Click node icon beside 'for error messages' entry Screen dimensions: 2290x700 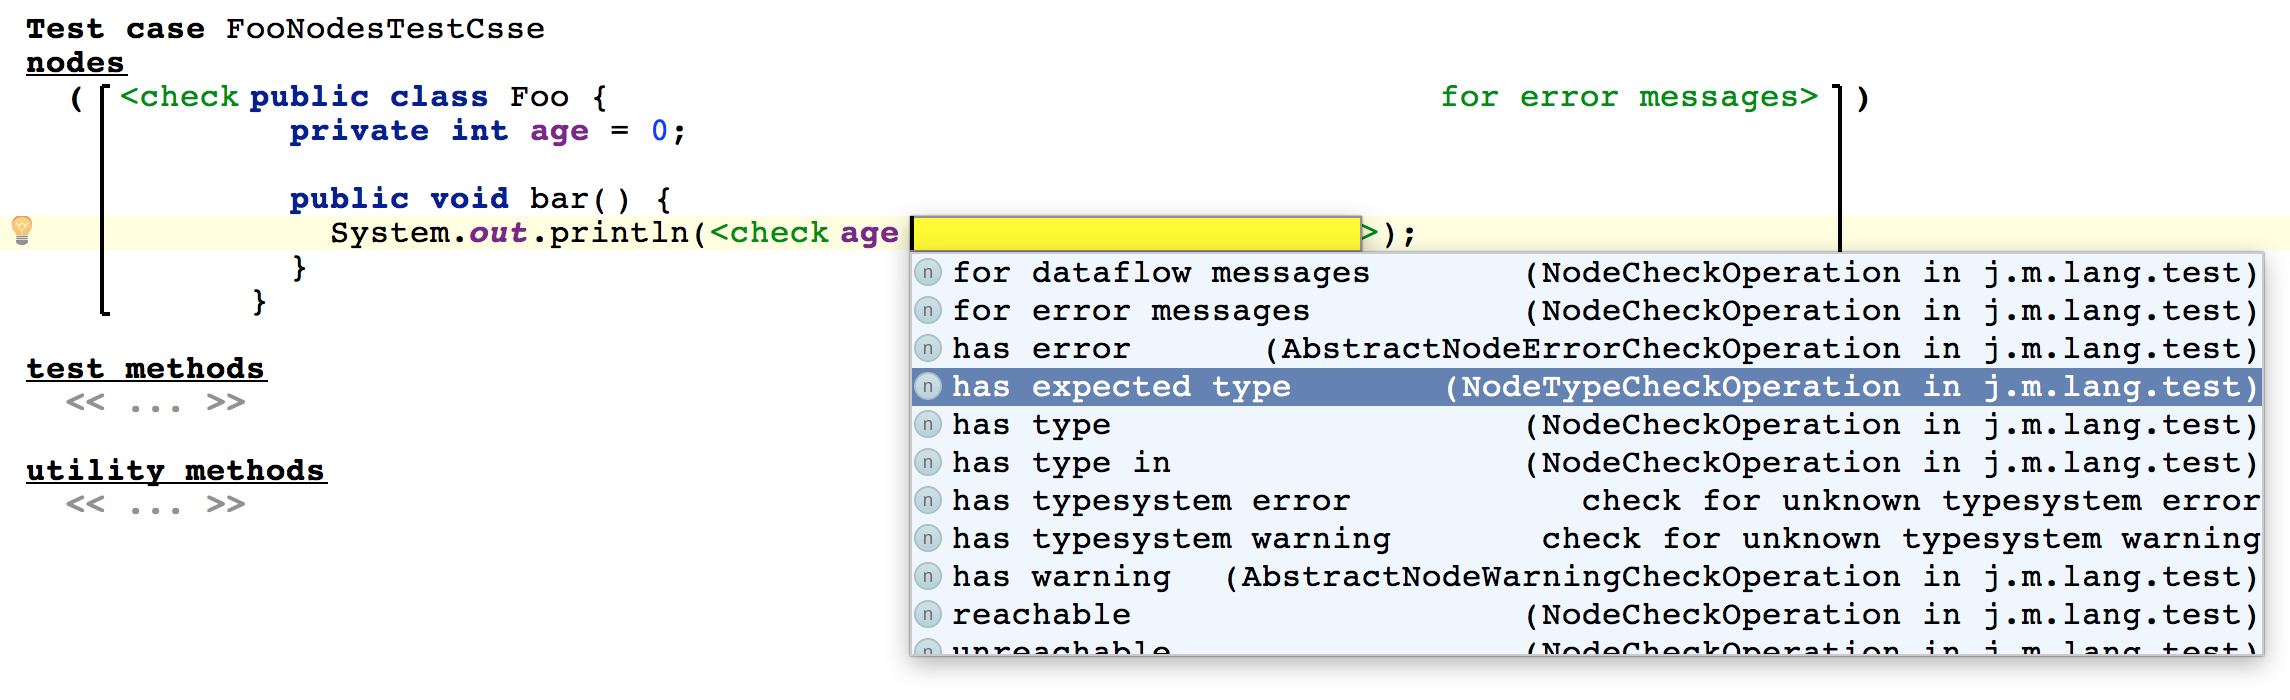[x=928, y=310]
